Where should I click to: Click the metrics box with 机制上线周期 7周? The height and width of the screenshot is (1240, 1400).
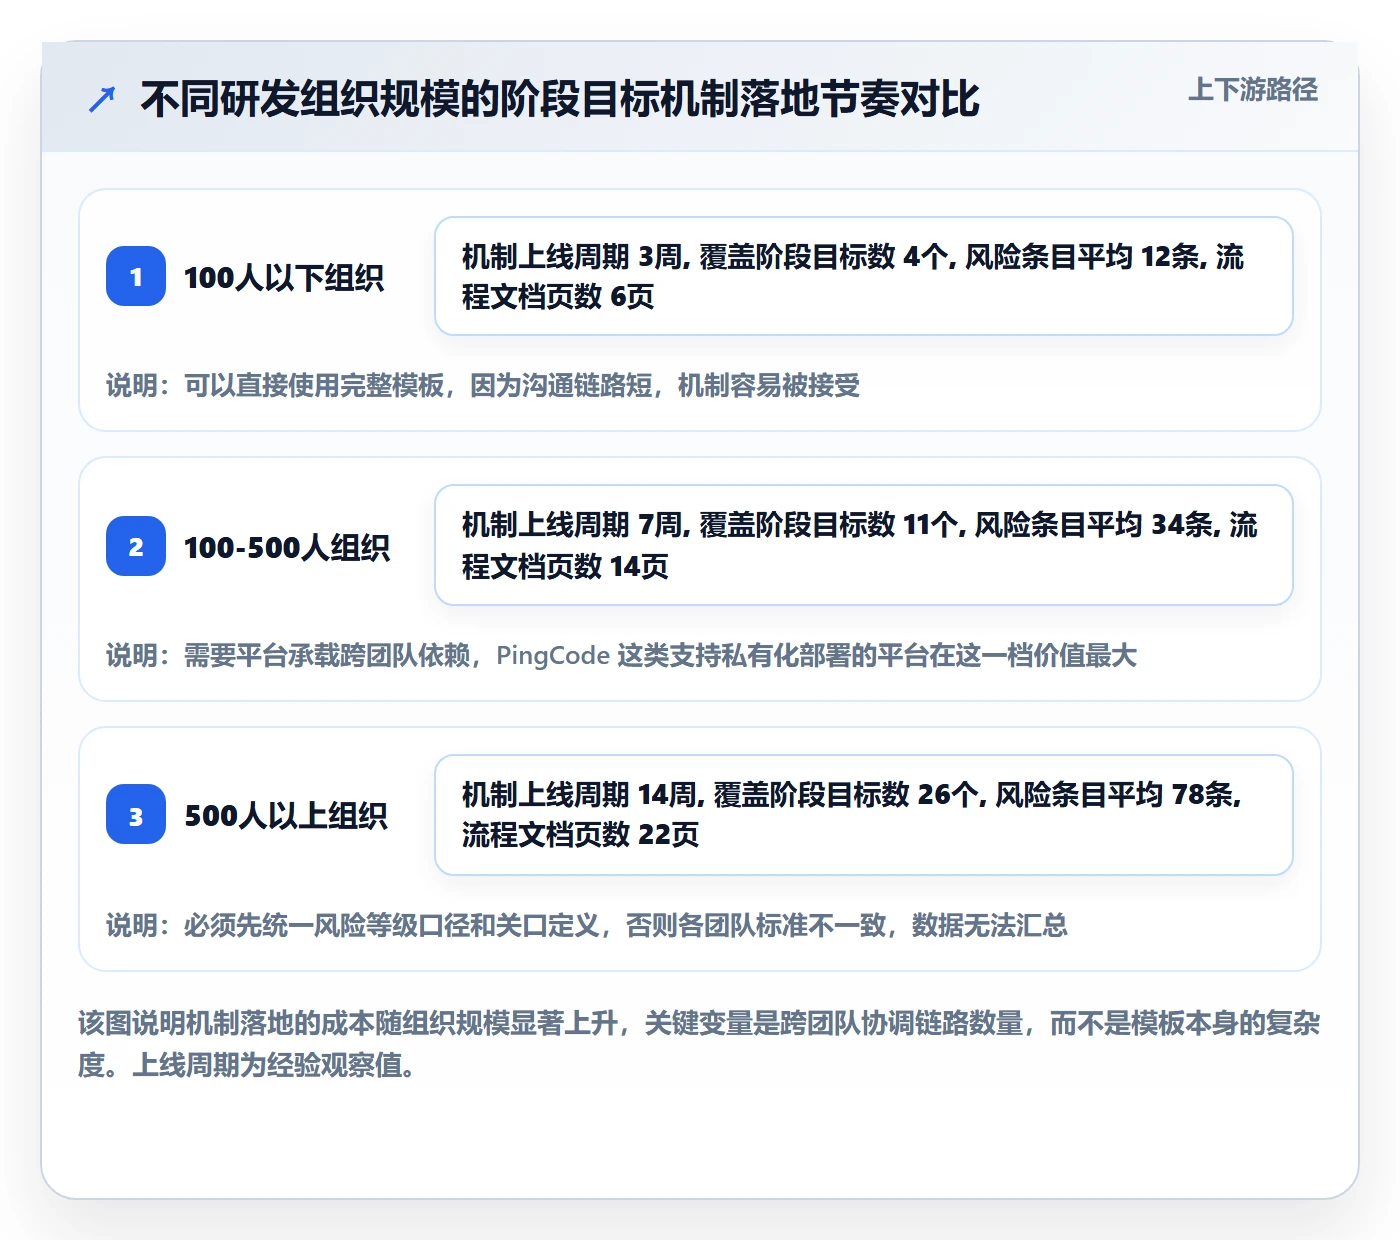(x=864, y=545)
